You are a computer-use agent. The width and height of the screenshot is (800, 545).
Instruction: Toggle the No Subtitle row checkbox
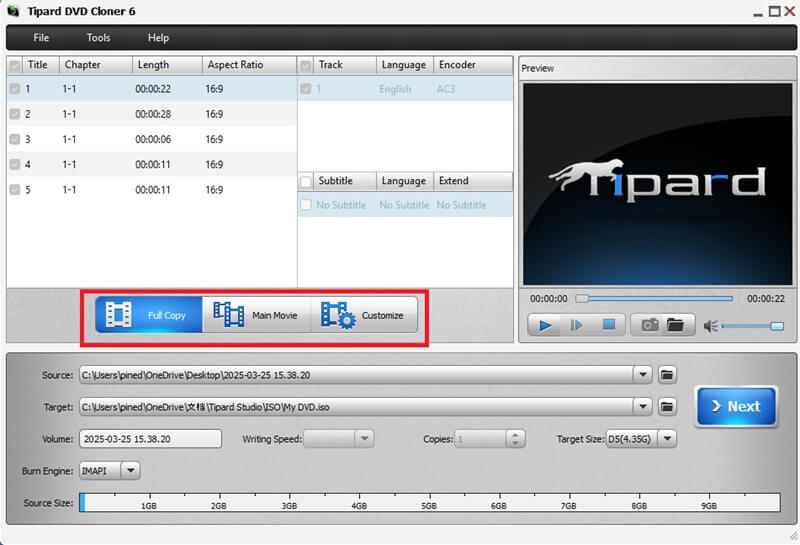coord(306,205)
